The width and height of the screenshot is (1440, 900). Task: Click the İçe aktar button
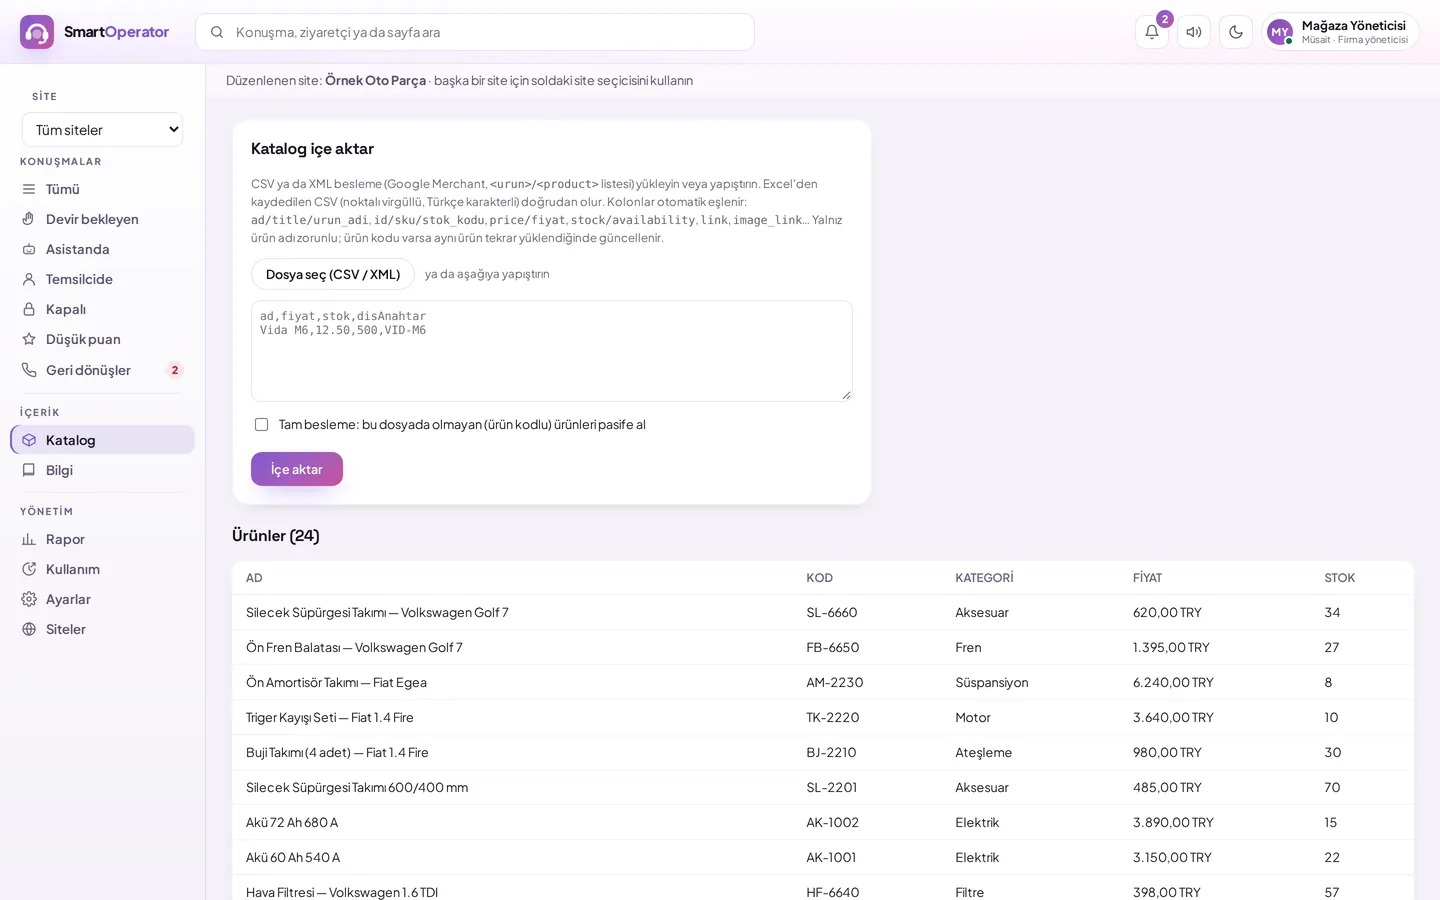[x=297, y=469]
